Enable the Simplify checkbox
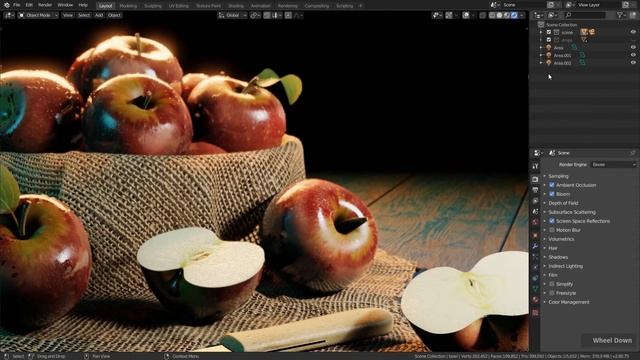This screenshot has height=360, width=640. 552,284
